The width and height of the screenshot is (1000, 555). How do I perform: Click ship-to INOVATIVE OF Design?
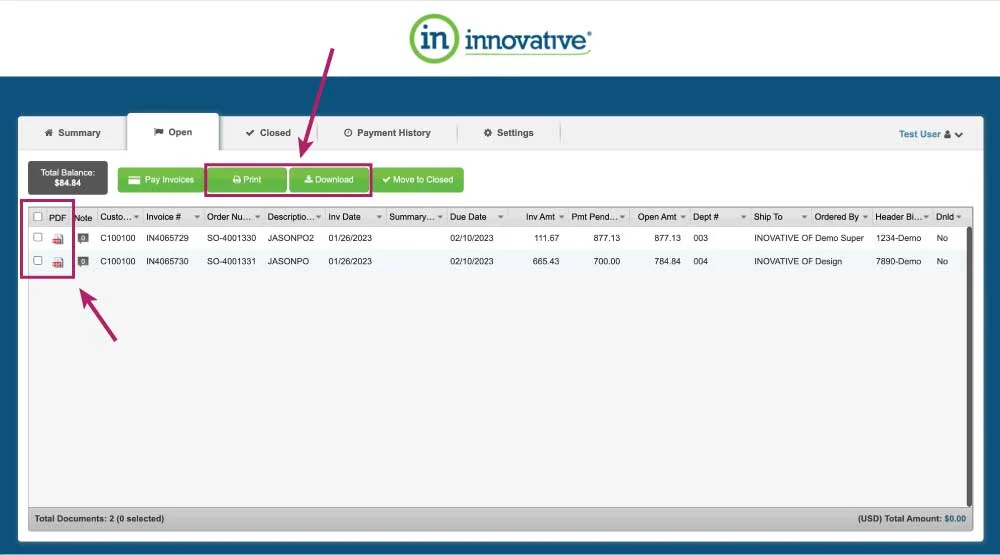[x=798, y=262]
